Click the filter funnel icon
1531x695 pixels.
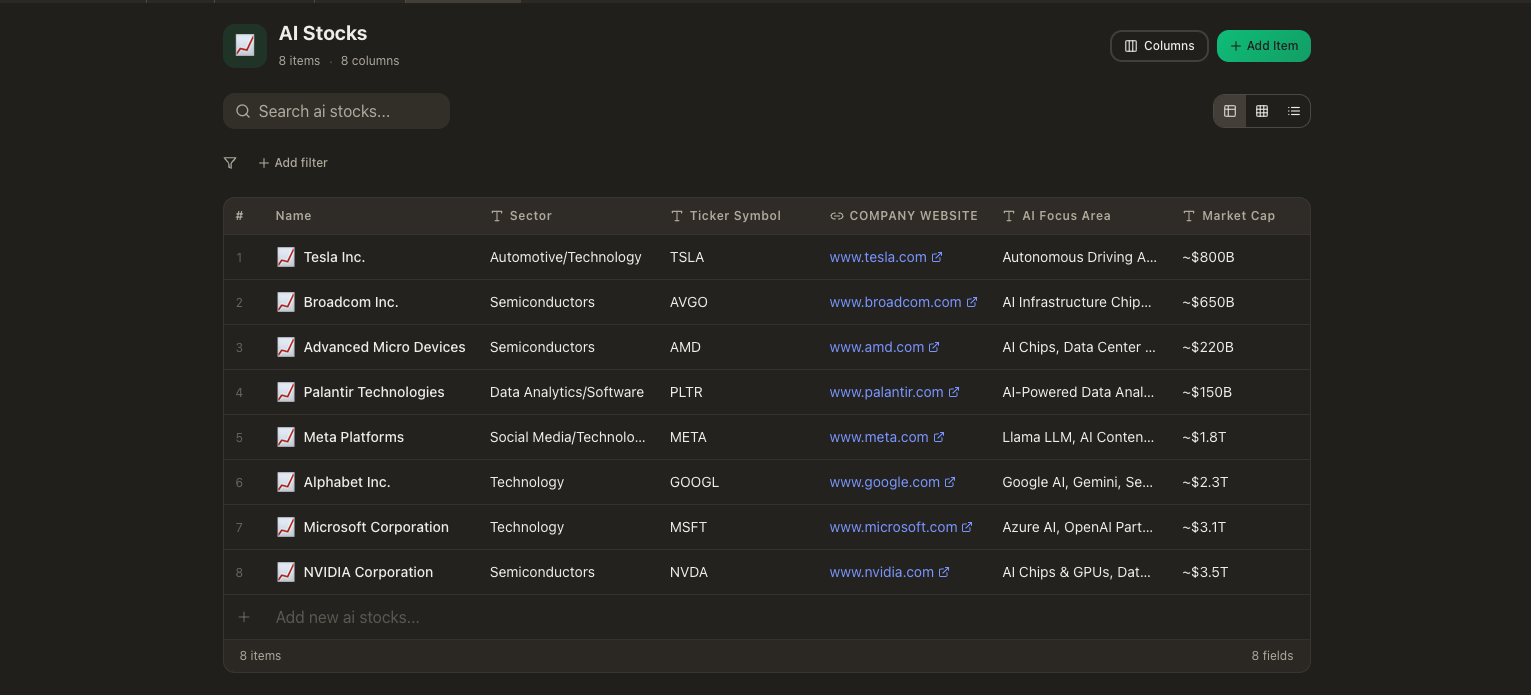coord(230,163)
